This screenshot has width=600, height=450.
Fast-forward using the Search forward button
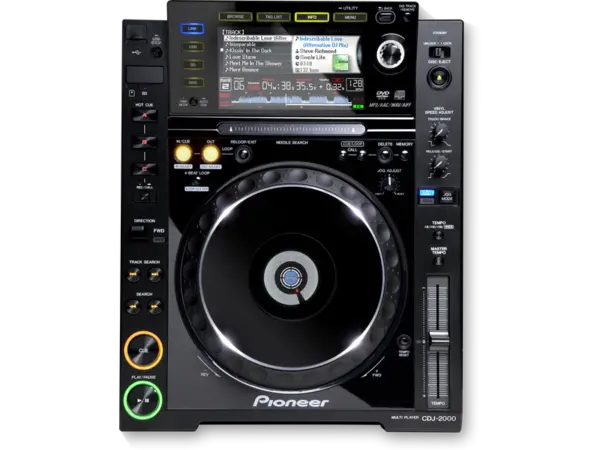click(155, 307)
